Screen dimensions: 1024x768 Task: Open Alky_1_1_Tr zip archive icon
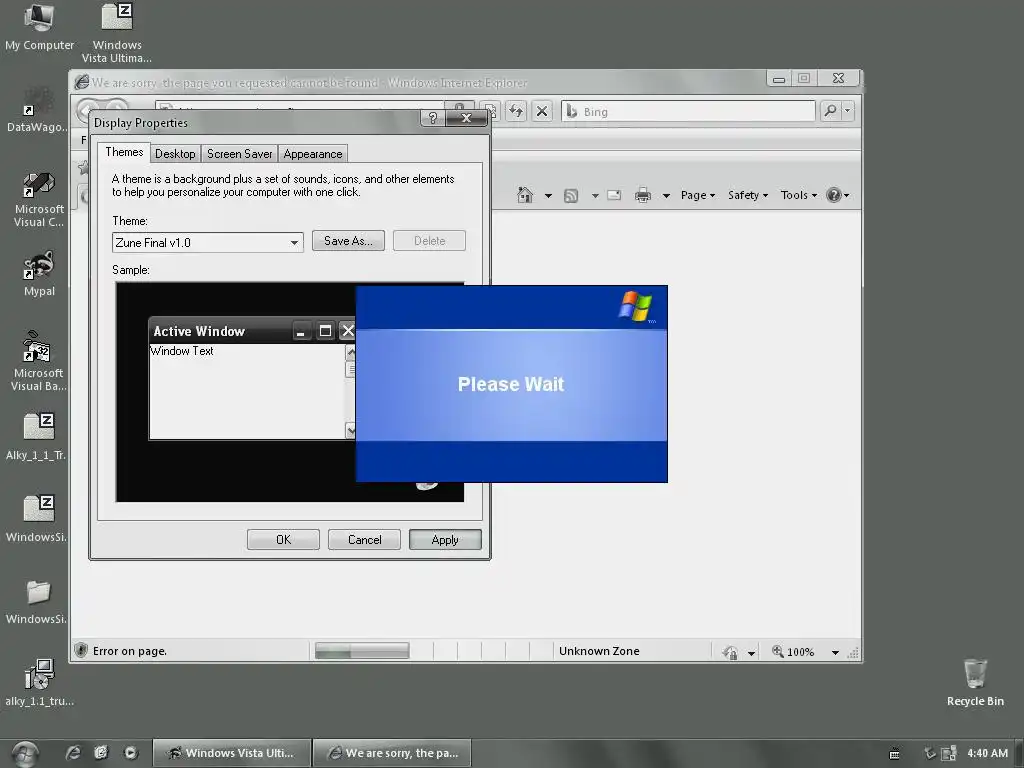[37, 436]
